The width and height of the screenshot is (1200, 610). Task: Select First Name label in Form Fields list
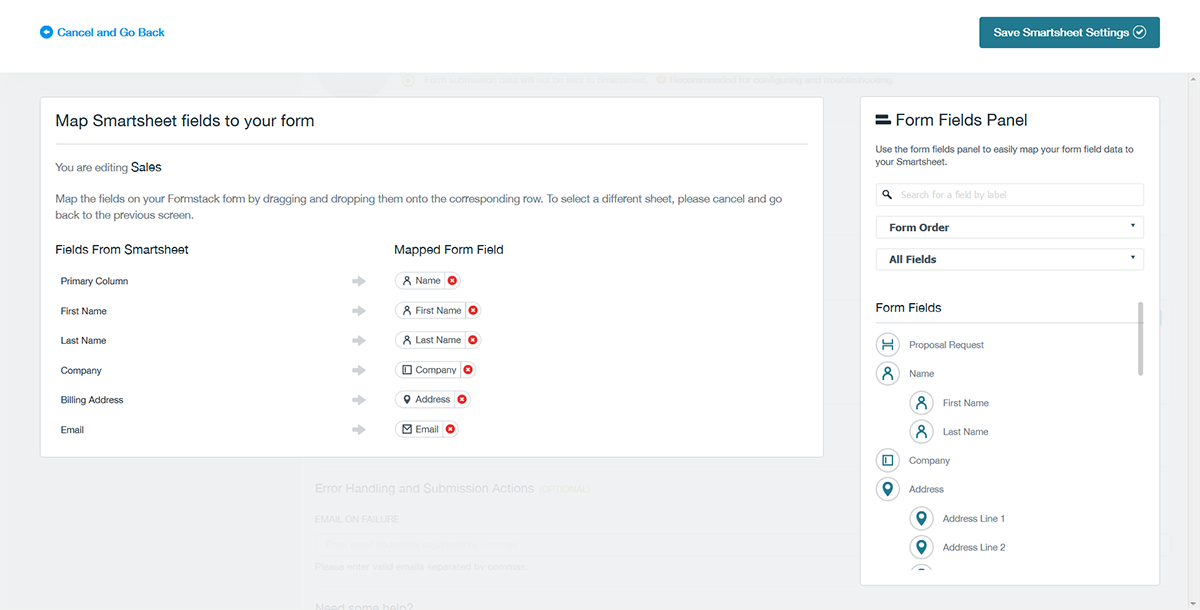point(966,403)
